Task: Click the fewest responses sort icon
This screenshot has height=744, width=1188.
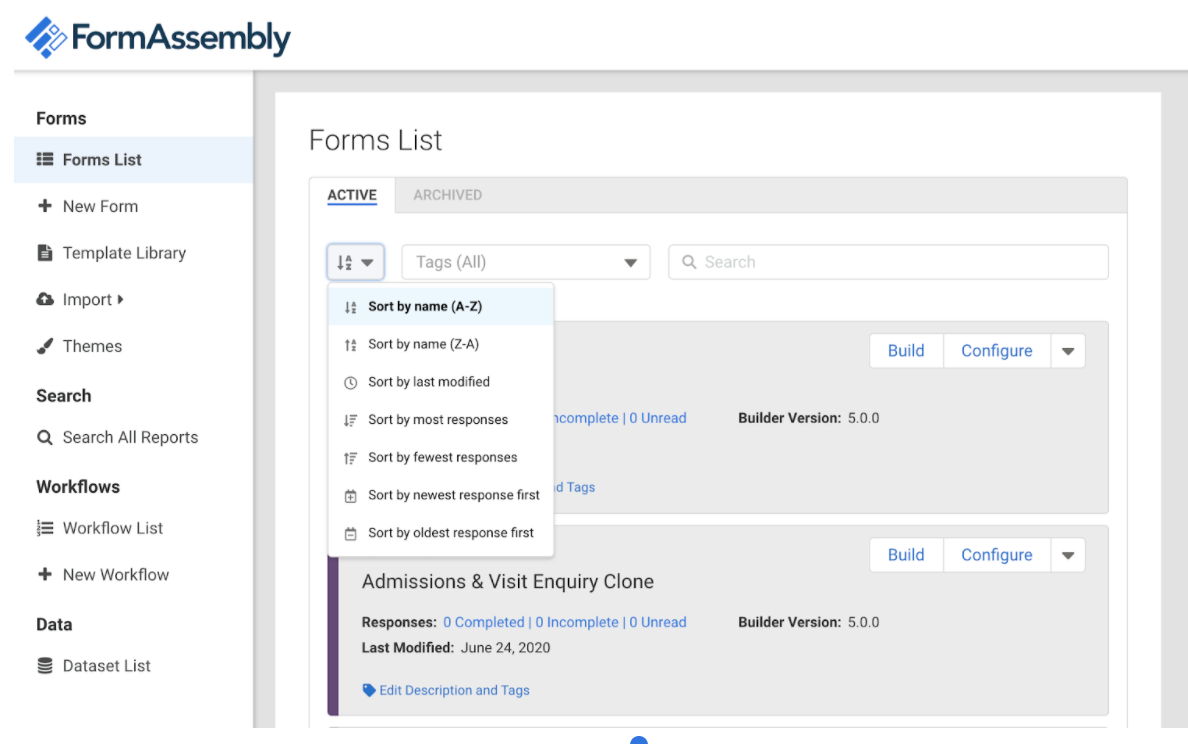Action: [350, 458]
